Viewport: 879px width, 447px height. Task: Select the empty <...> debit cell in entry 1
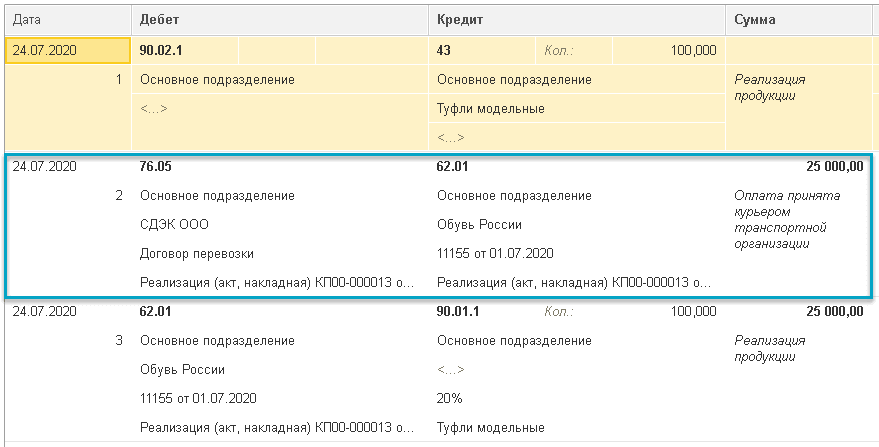tap(154, 108)
